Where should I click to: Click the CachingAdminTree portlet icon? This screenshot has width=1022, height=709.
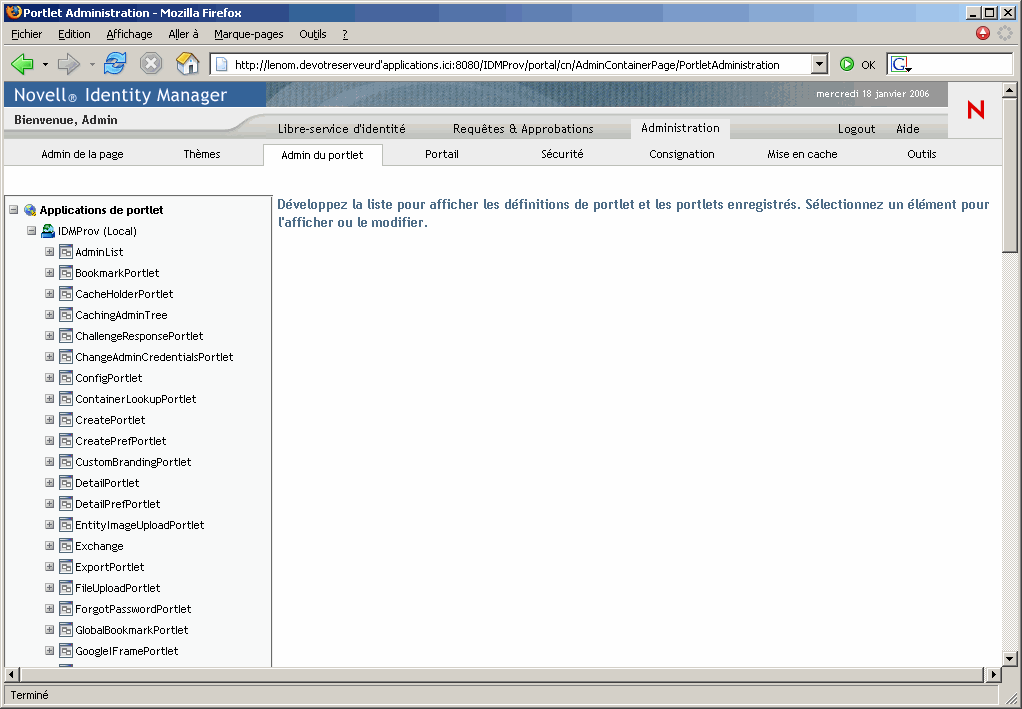(x=65, y=315)
